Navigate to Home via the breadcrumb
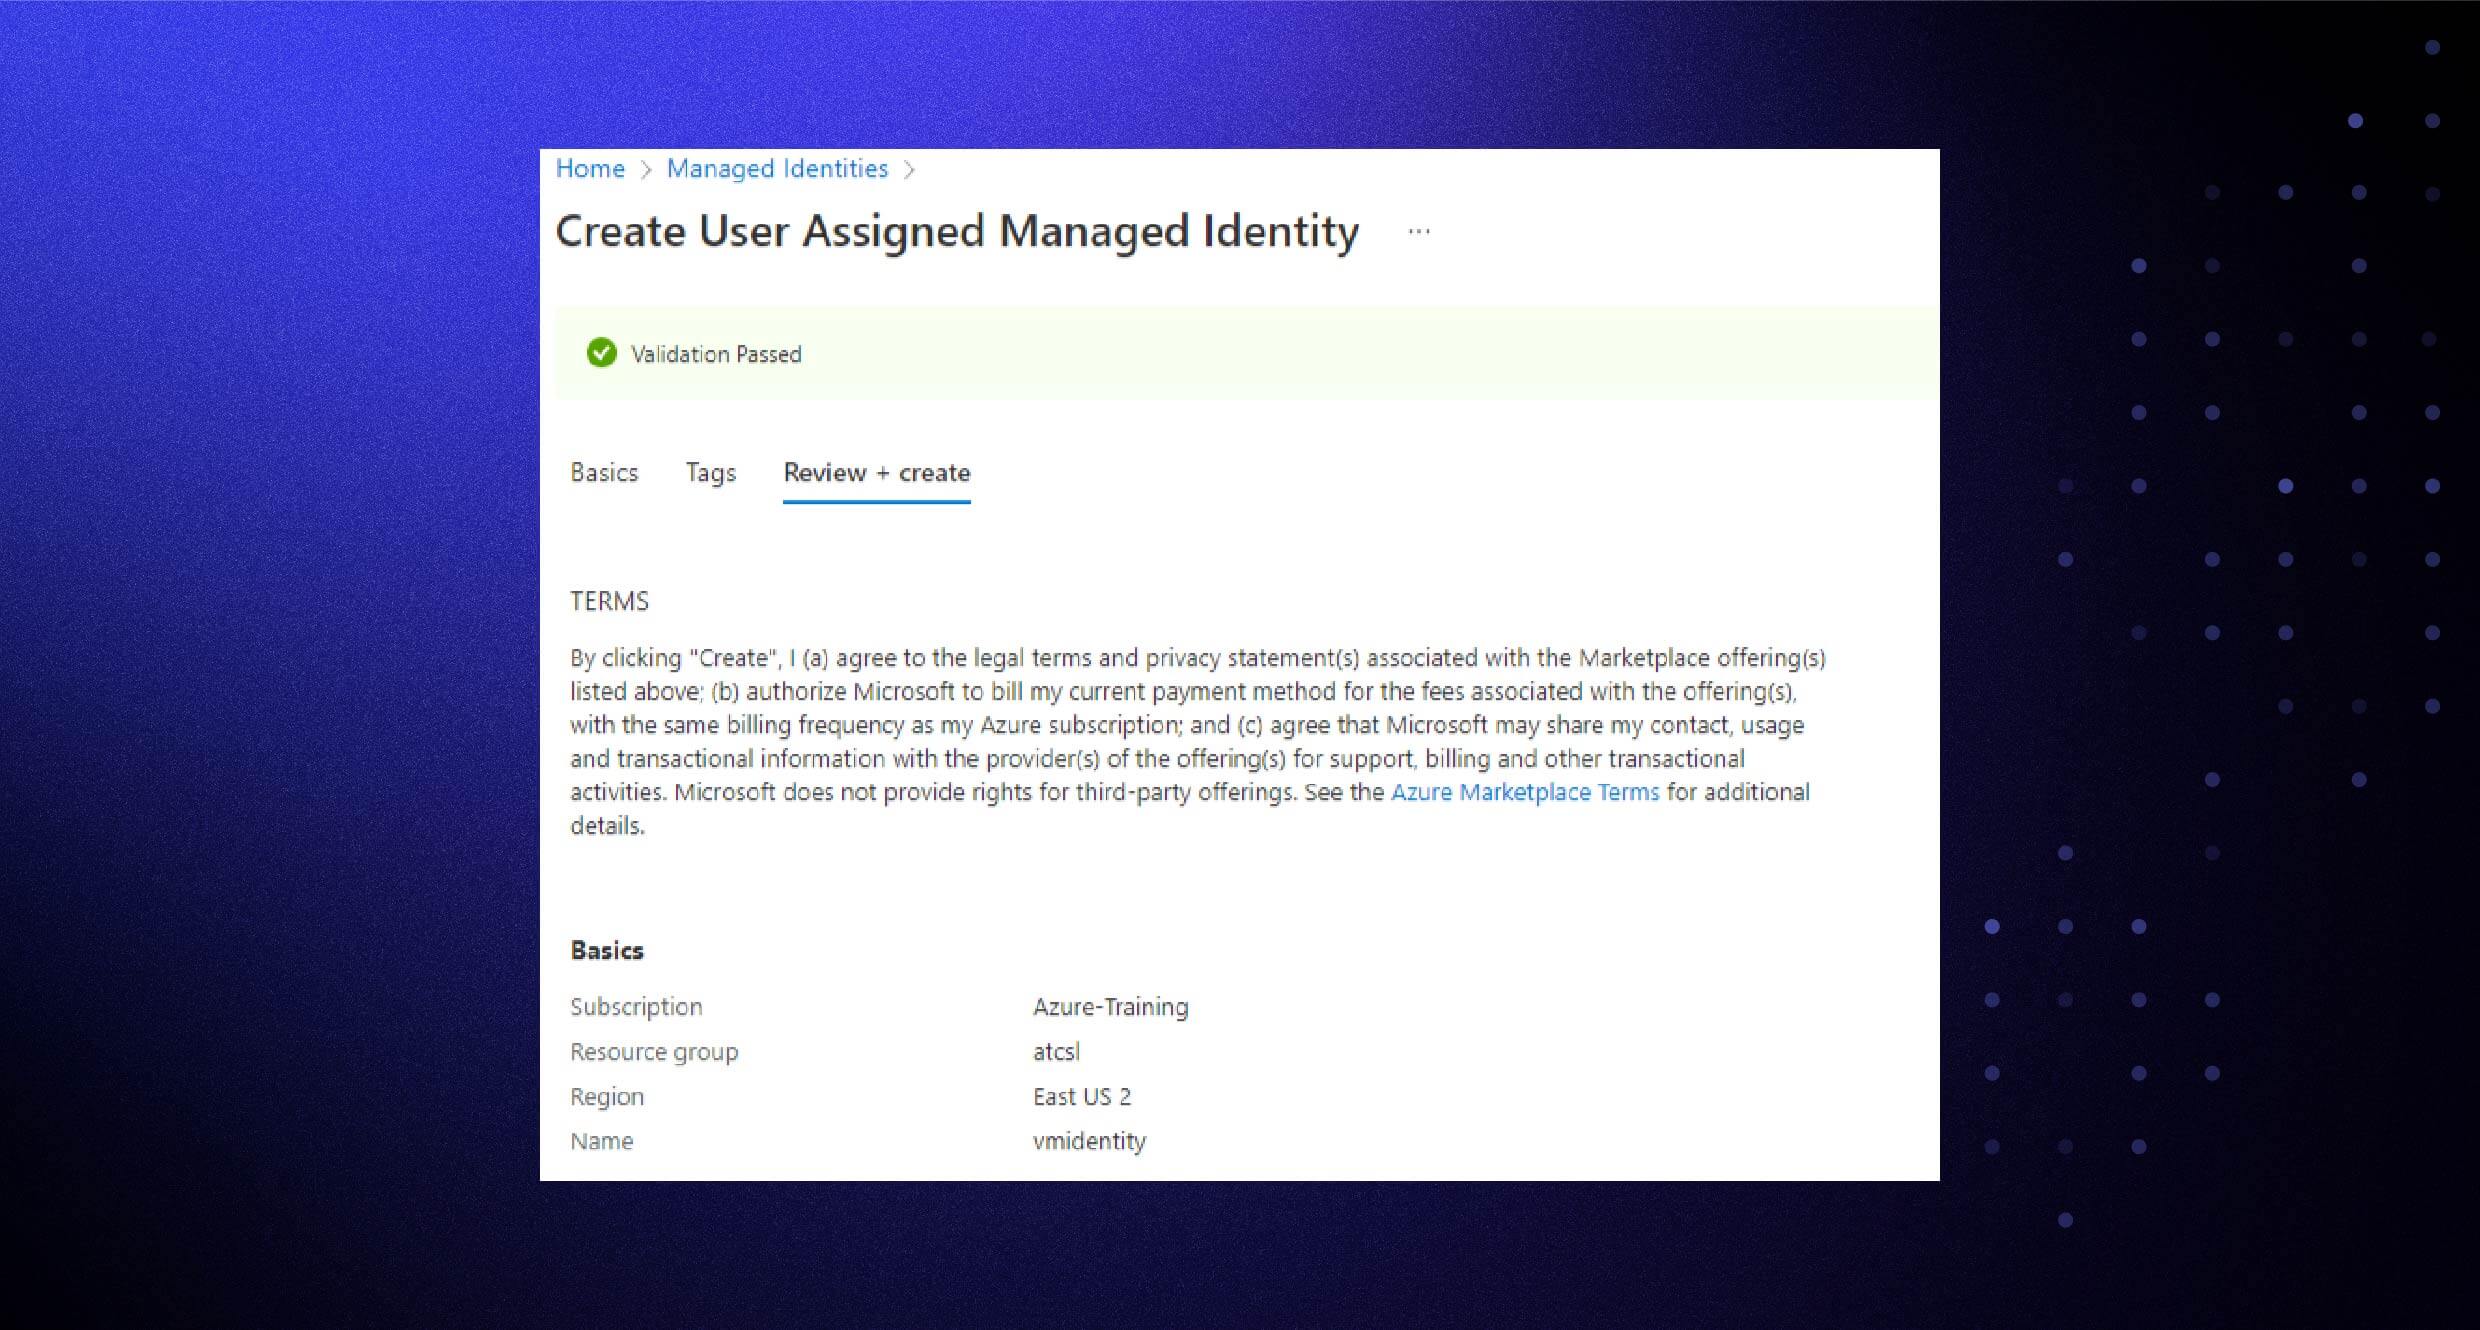Screen dimensions: 2480x1330 (x=589, y=168)
